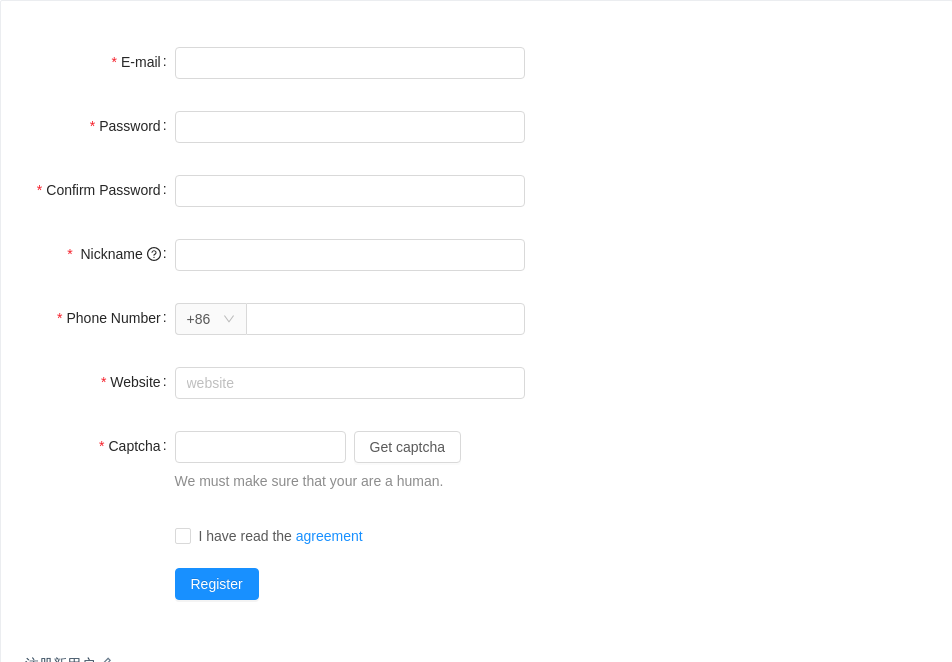Focus the E-mail input field
Screen dimensions: 952x662
pos(349,63)
